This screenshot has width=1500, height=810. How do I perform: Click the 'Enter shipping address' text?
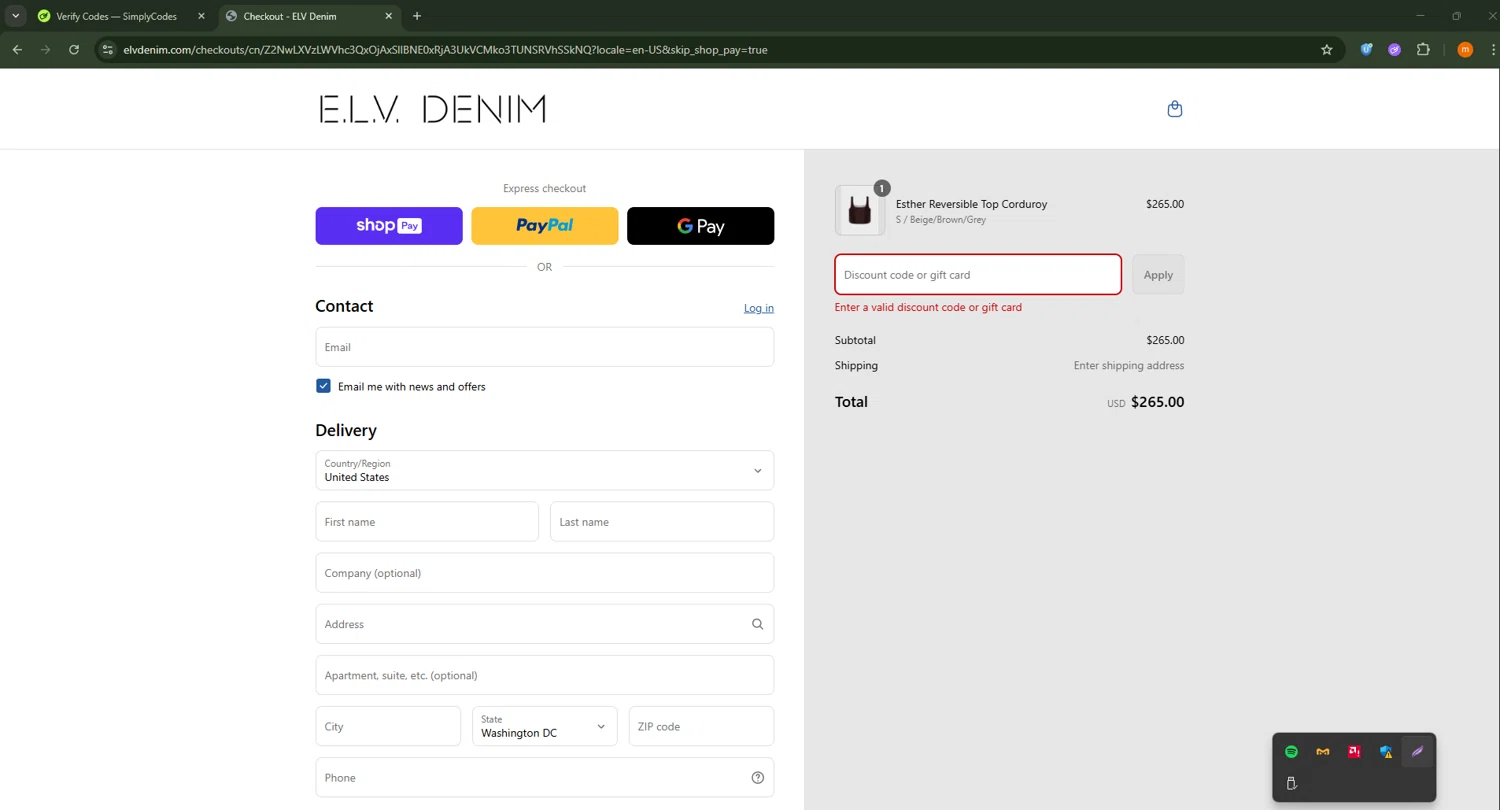tap(1129, 366)
